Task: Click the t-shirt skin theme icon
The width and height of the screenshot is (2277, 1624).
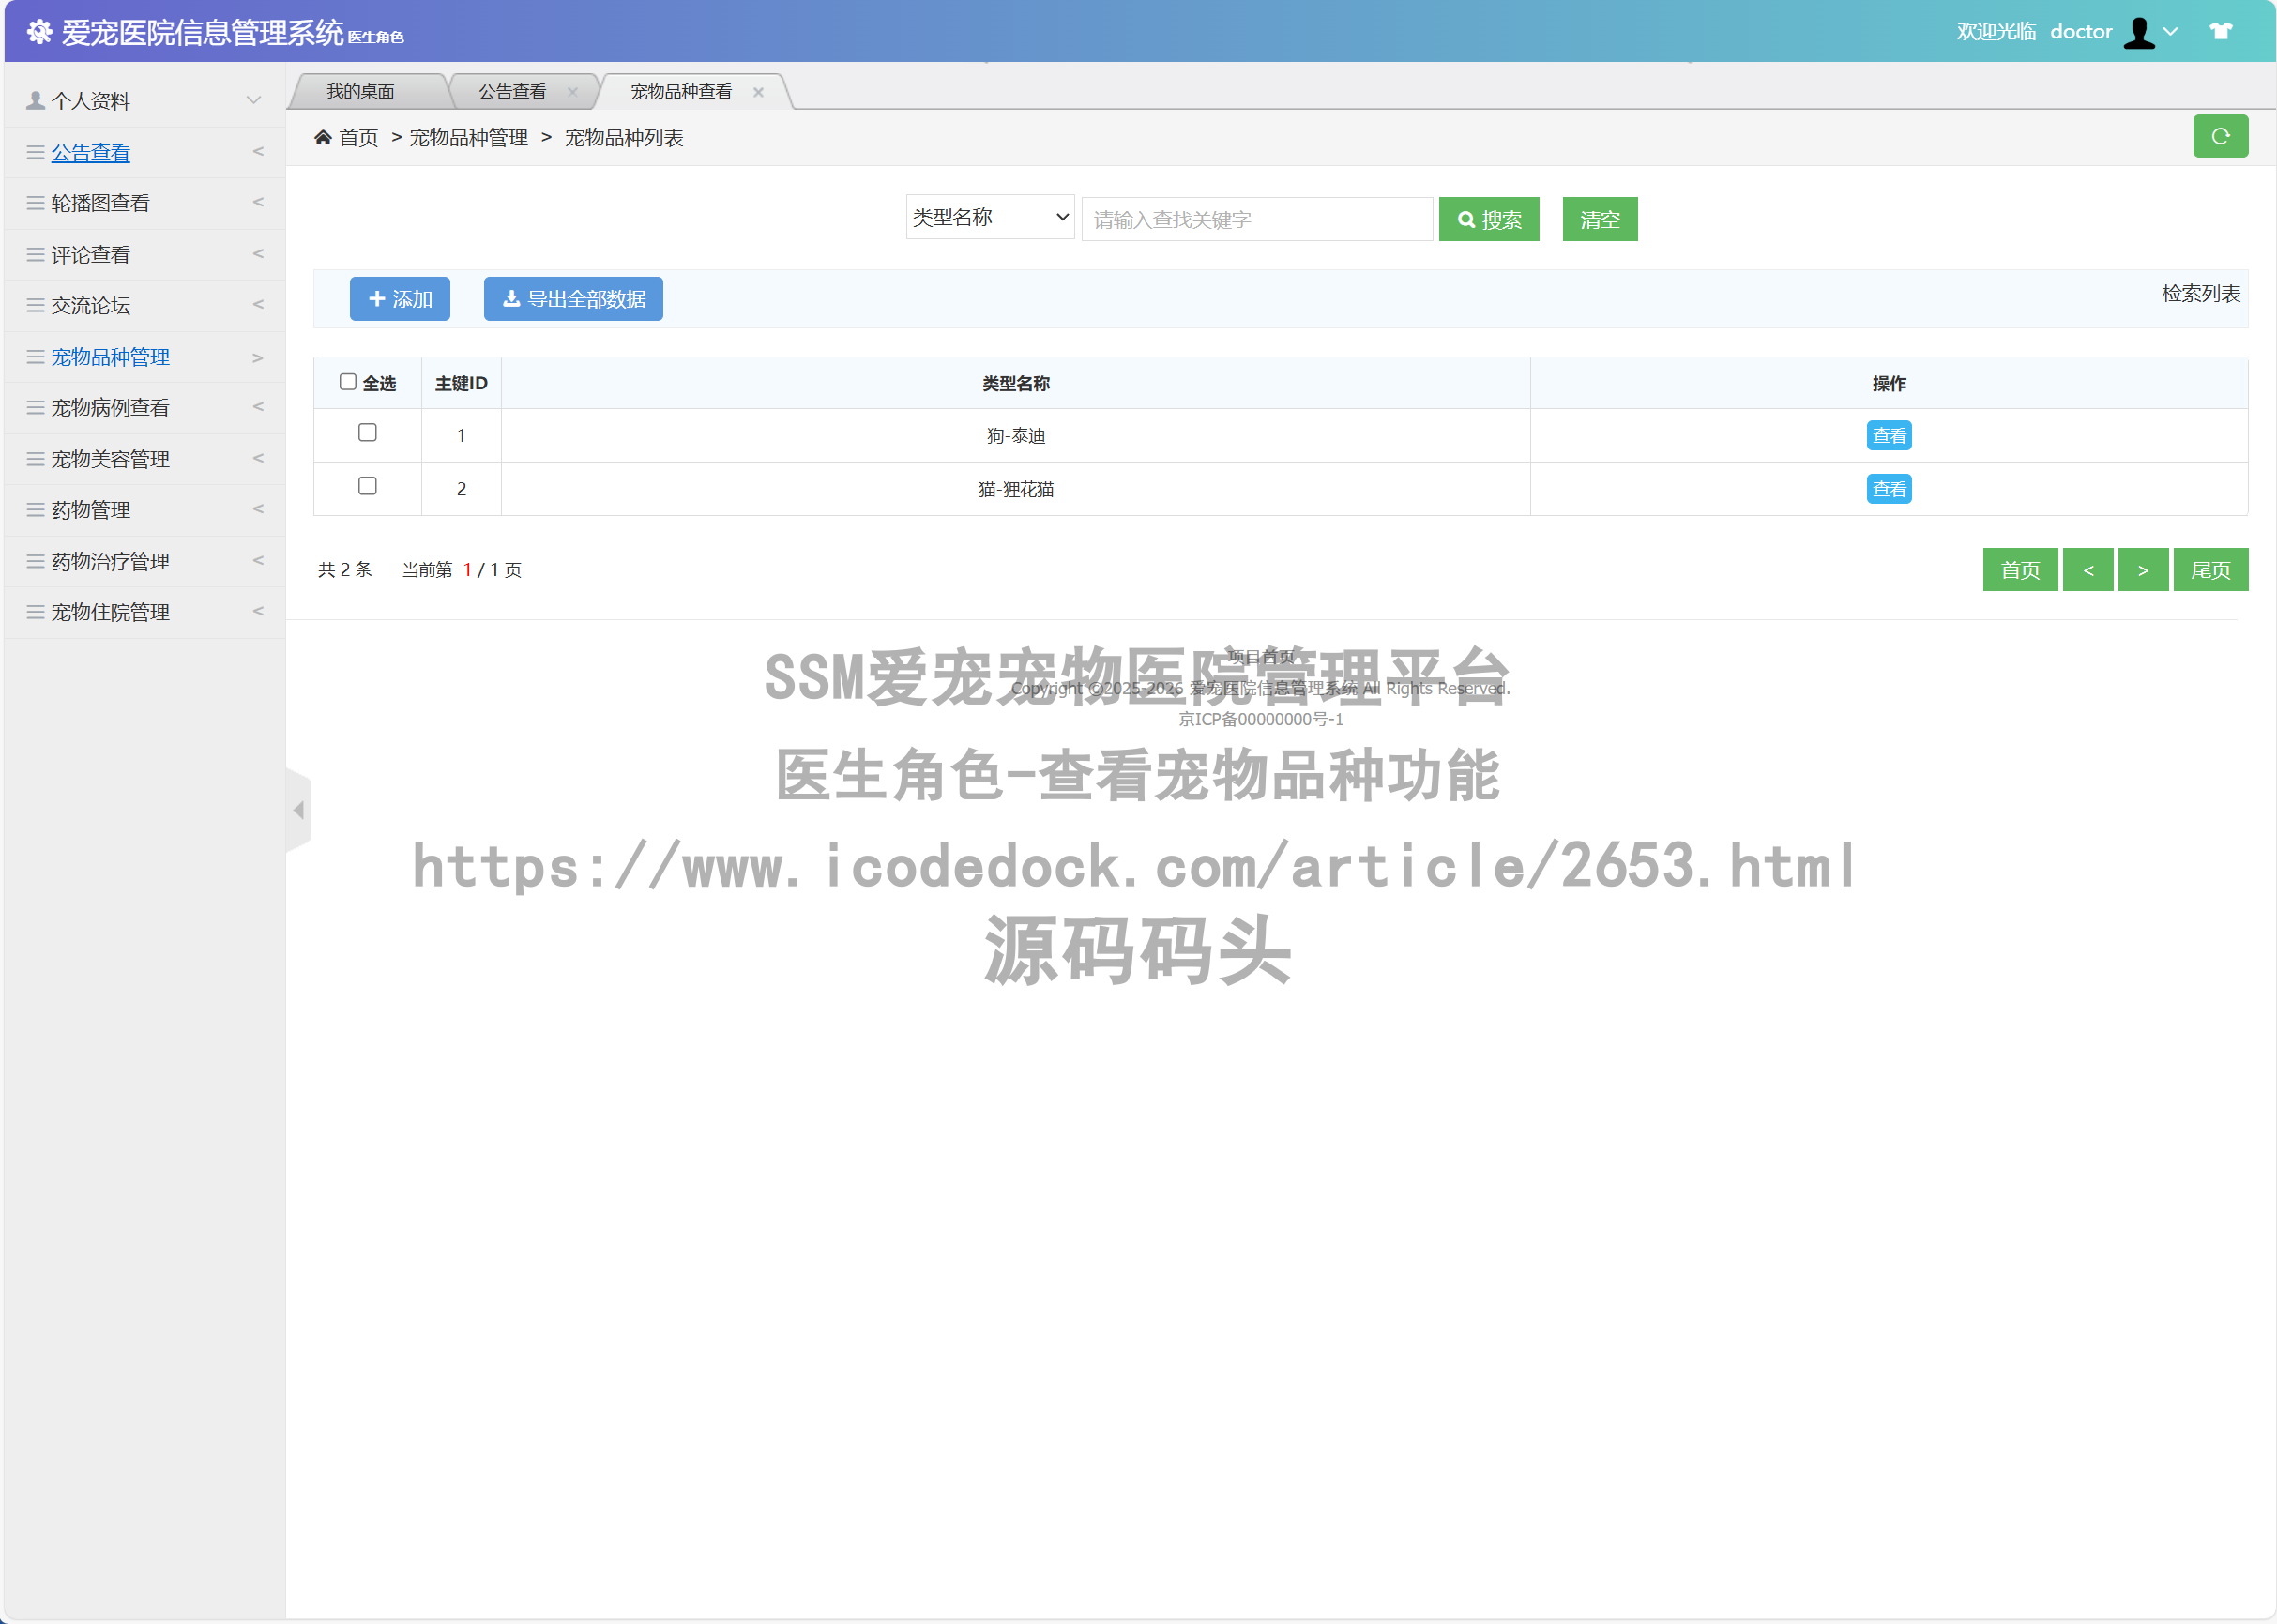Action: 2220,31
